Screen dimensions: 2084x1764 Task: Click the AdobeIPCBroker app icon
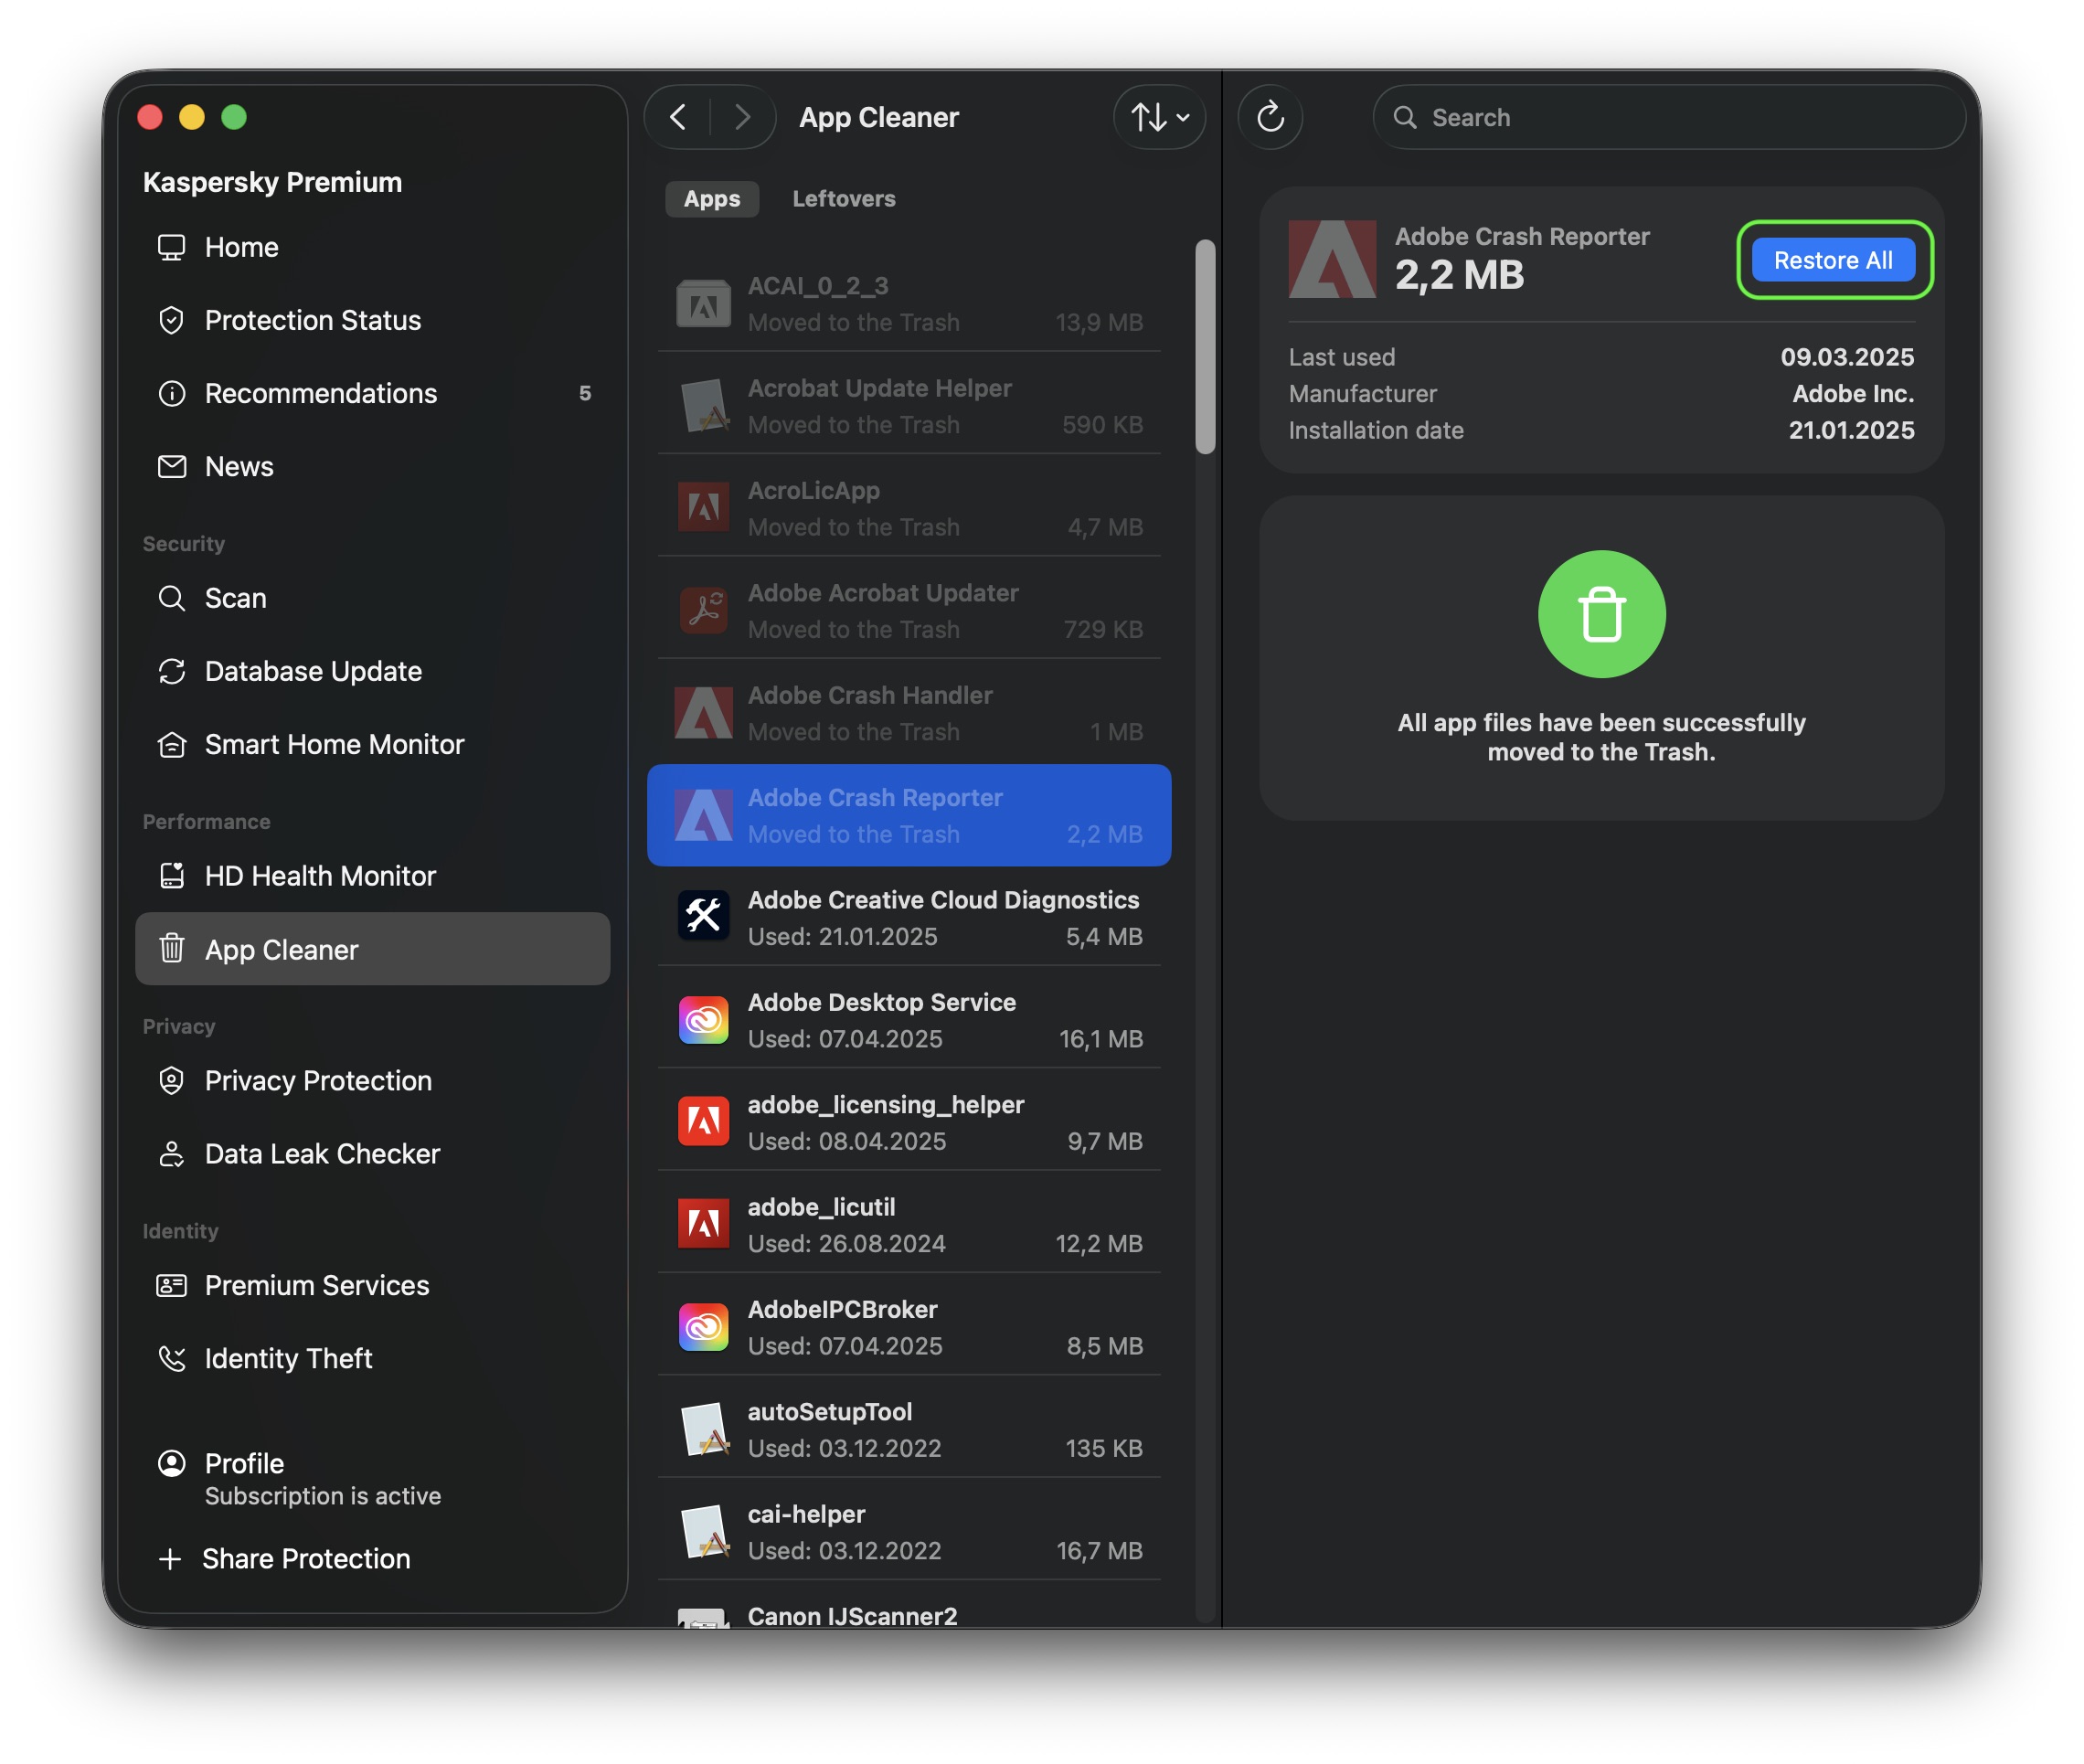tap(703, 1327)
